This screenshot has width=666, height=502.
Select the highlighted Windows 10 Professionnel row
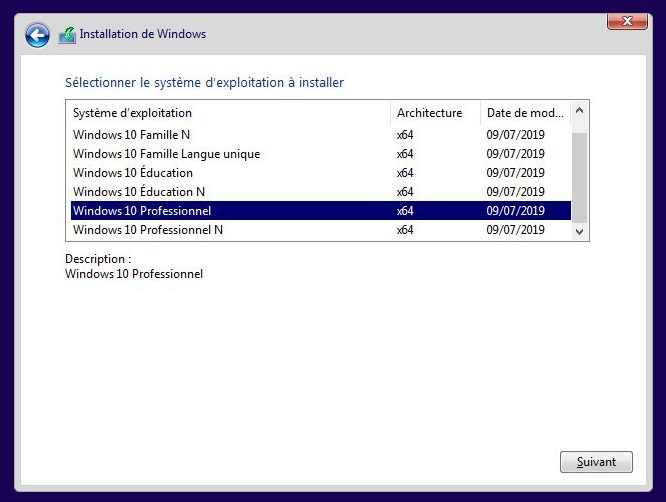[x=142, y=211]
